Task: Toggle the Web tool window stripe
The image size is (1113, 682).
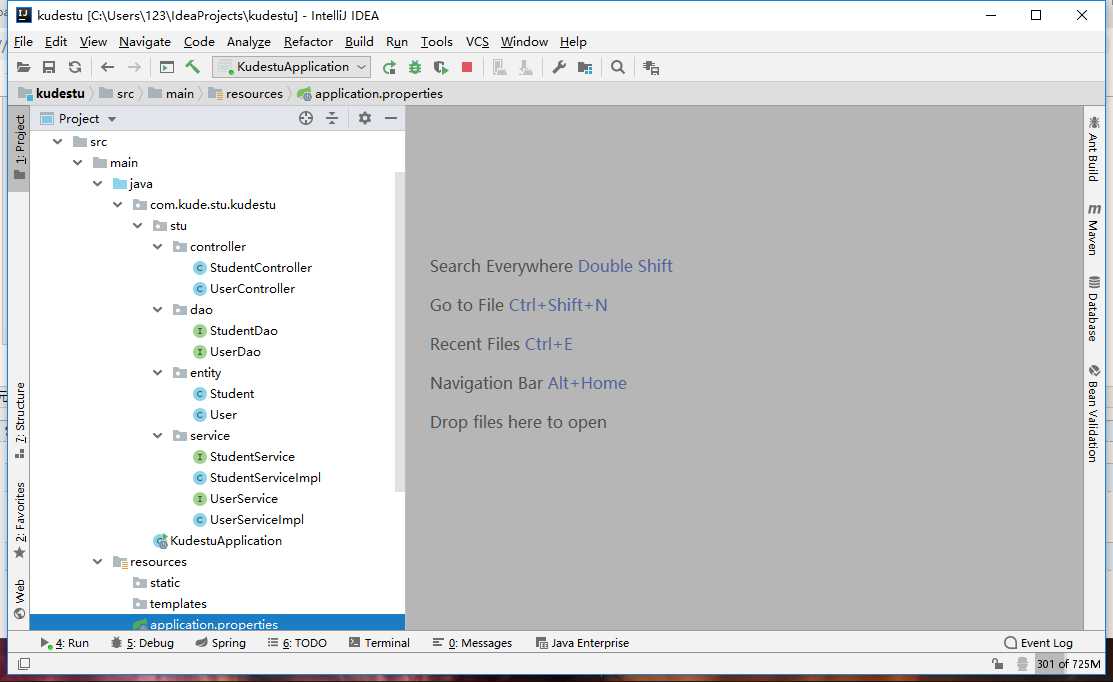Action: click(20, 600)
